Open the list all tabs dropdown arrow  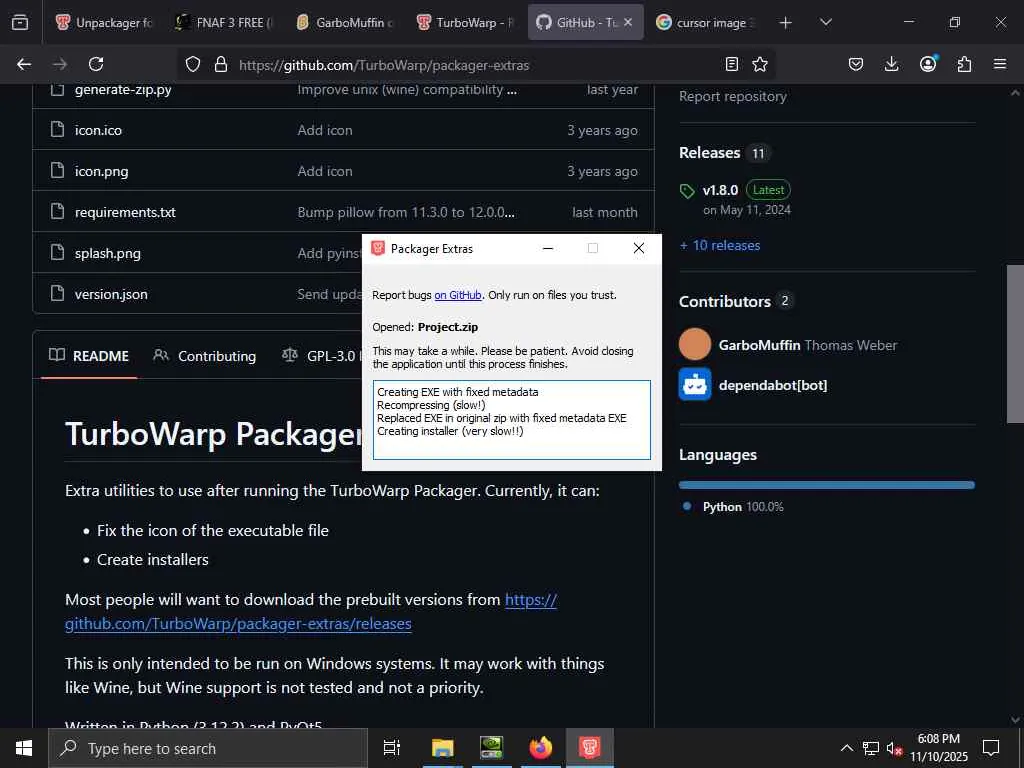pyautogui.click(x=825, y=22)
